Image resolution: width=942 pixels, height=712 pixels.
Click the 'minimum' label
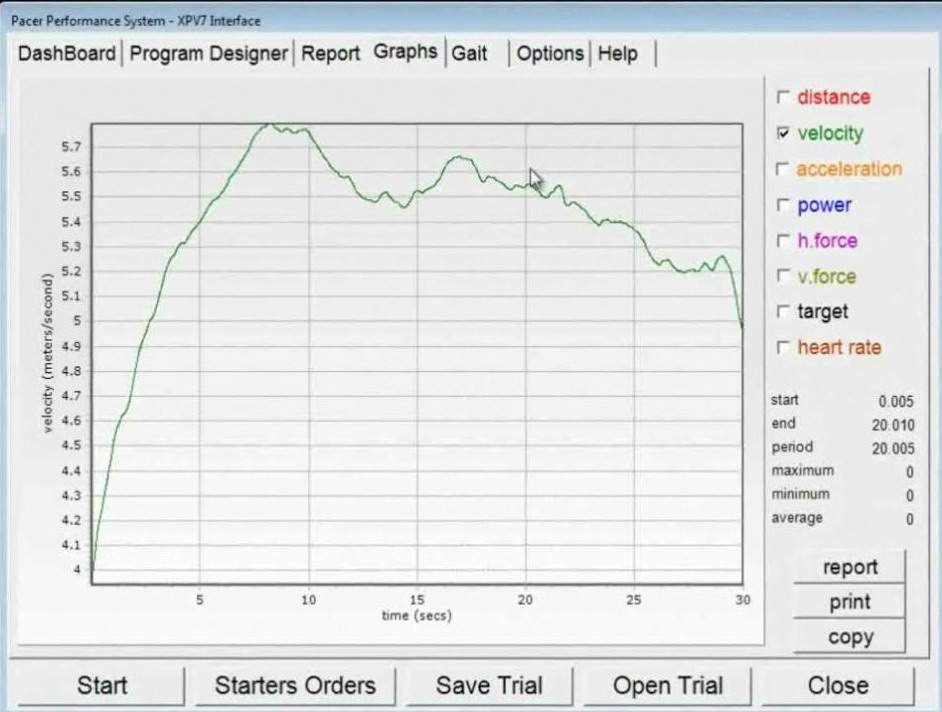(801, 494)
